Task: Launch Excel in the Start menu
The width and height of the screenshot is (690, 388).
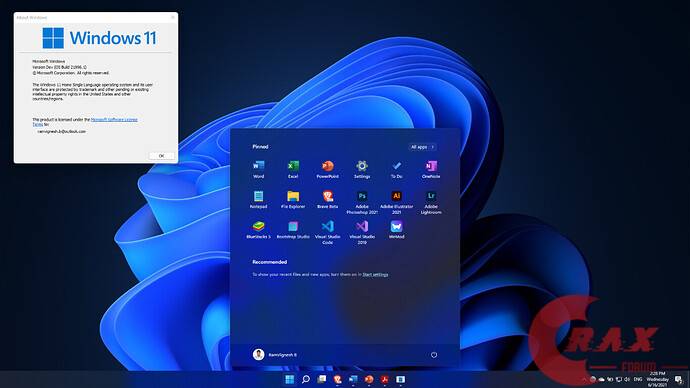Action: pos(293,169)
